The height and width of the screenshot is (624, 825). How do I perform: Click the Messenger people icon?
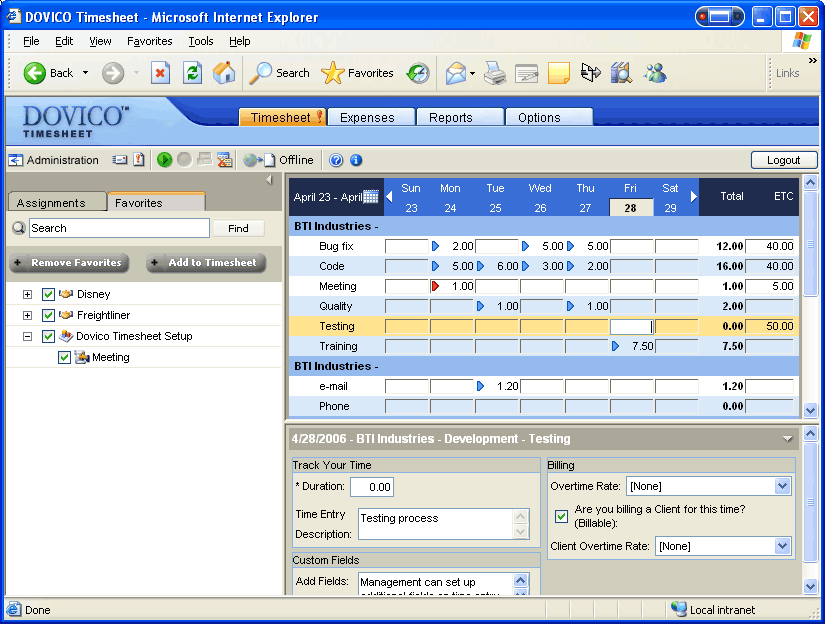(x=655, y=73)
